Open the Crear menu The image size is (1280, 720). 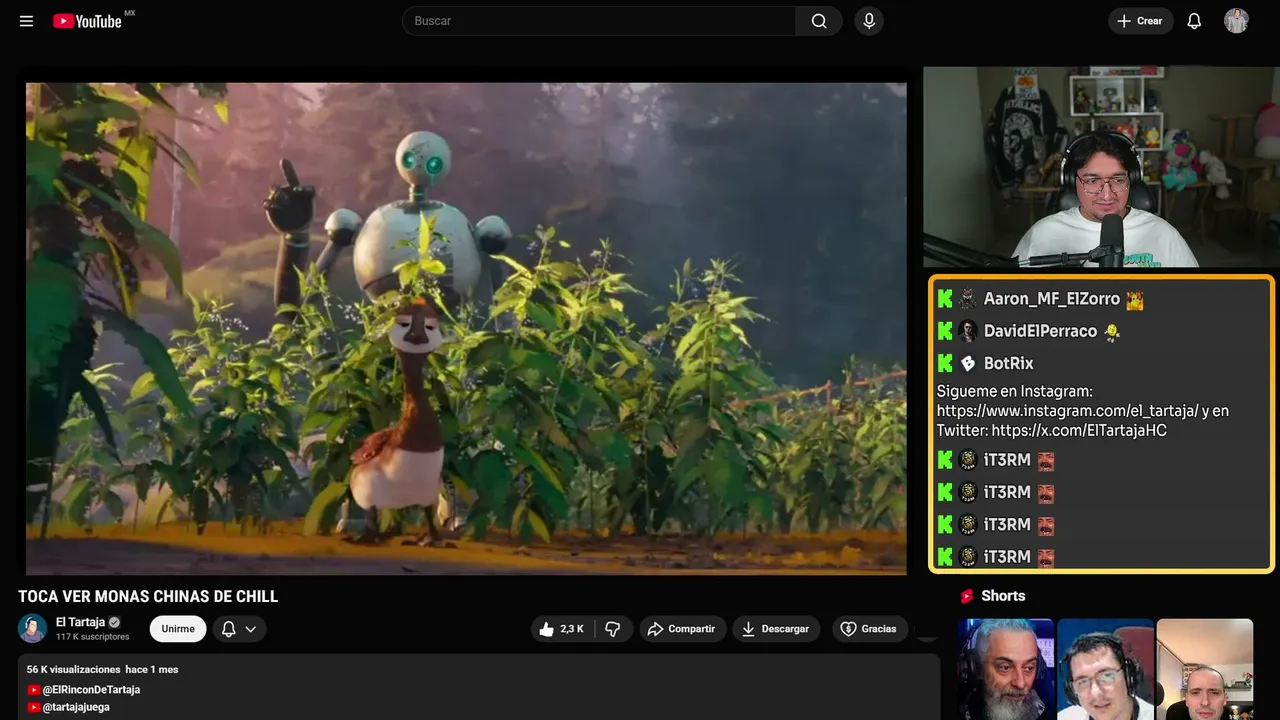click(1141, 21)
